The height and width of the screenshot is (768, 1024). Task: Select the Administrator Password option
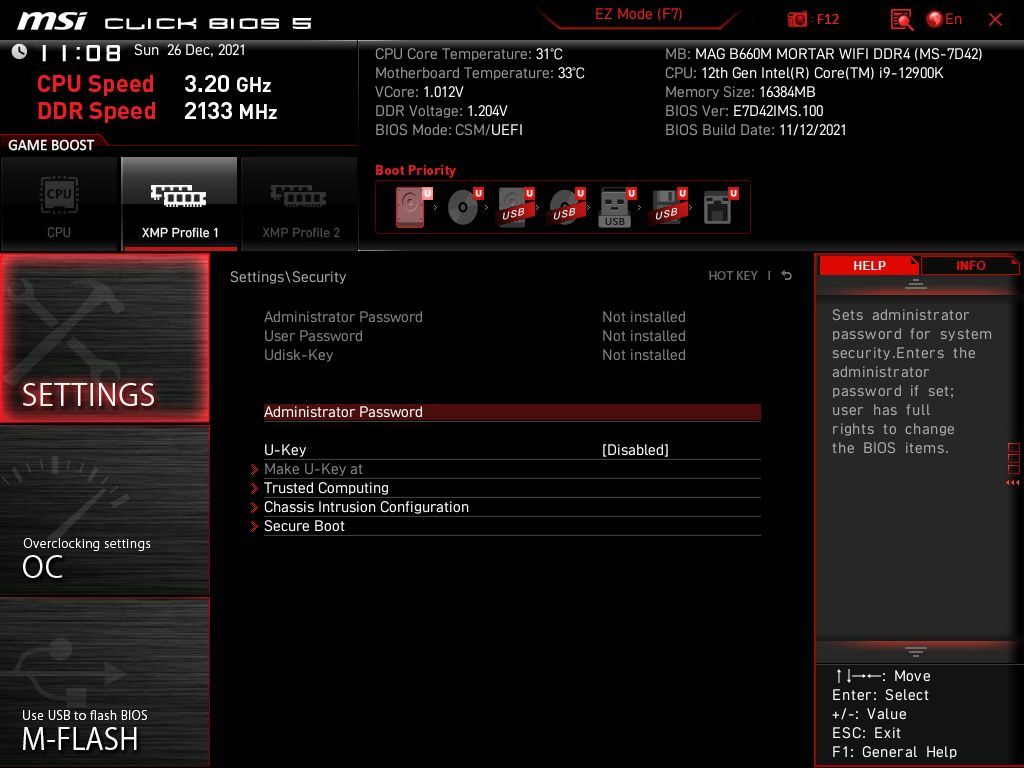tap(343, 412)
